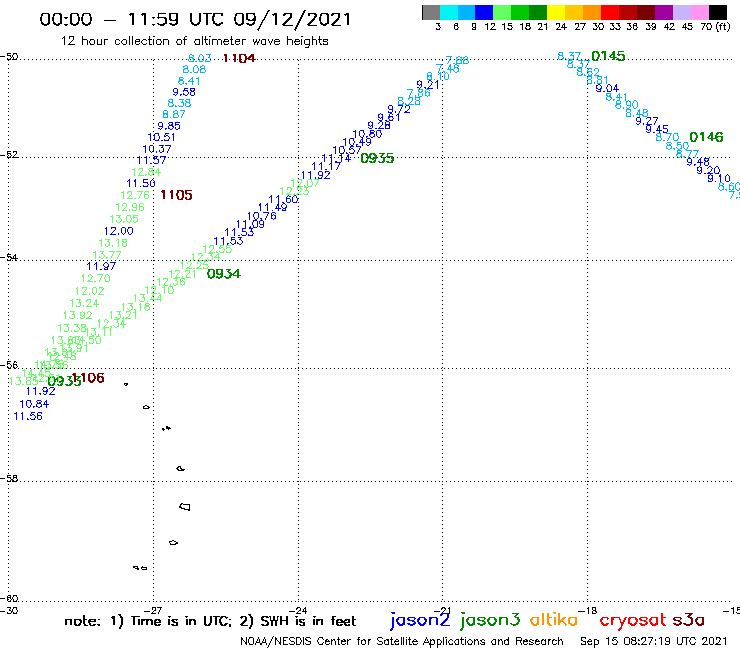Click the "12 hour collection of altimeter wave heights" subtitle
The width and height of the screenshot is (740, 650).
click(194, 41)
